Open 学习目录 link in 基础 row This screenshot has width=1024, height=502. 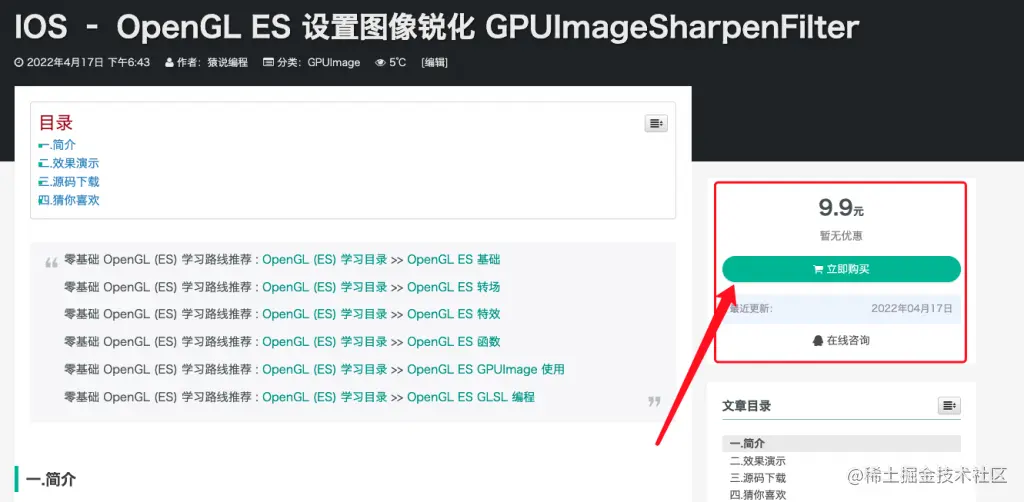[325, 259]
